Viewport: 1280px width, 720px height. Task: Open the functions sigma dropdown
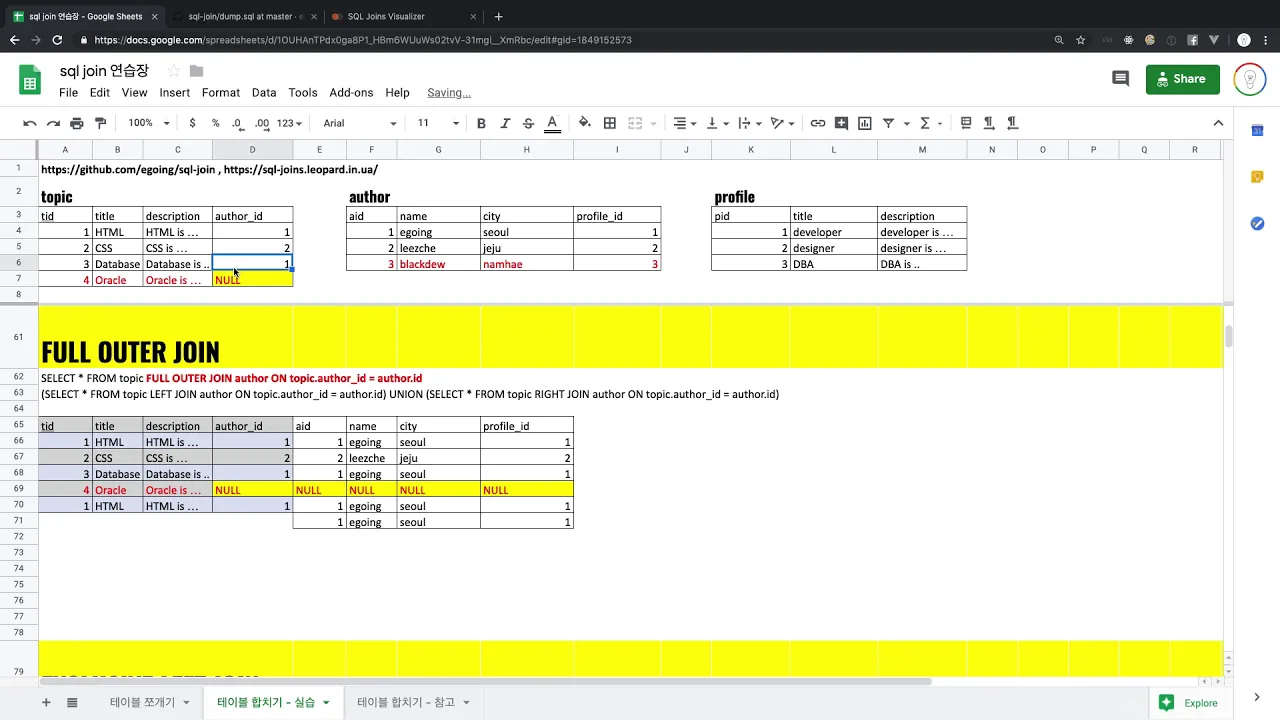(930, 123)
